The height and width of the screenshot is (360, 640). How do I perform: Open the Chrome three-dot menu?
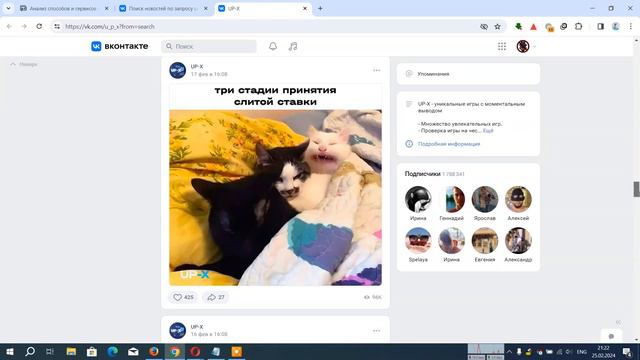pos(631,27)
